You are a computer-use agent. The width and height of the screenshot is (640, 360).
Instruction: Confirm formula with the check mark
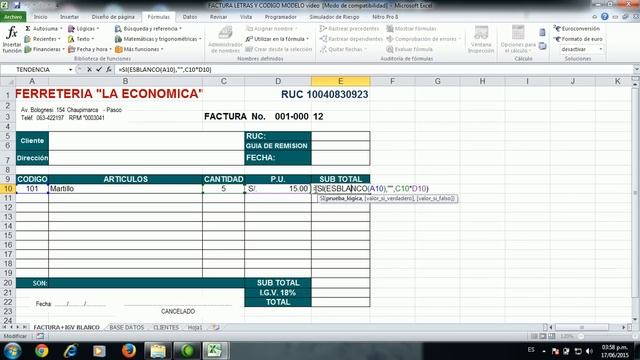(x=99, y=69)
